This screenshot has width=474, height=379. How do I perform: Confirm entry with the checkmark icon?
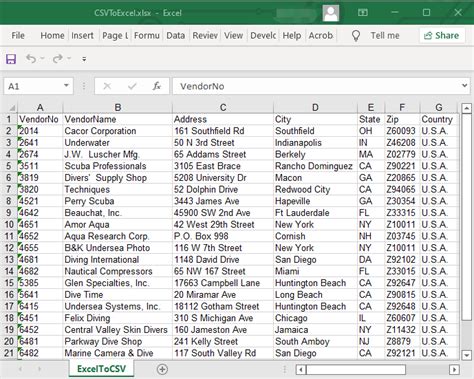pyautogui.click(x=132, y=86)
